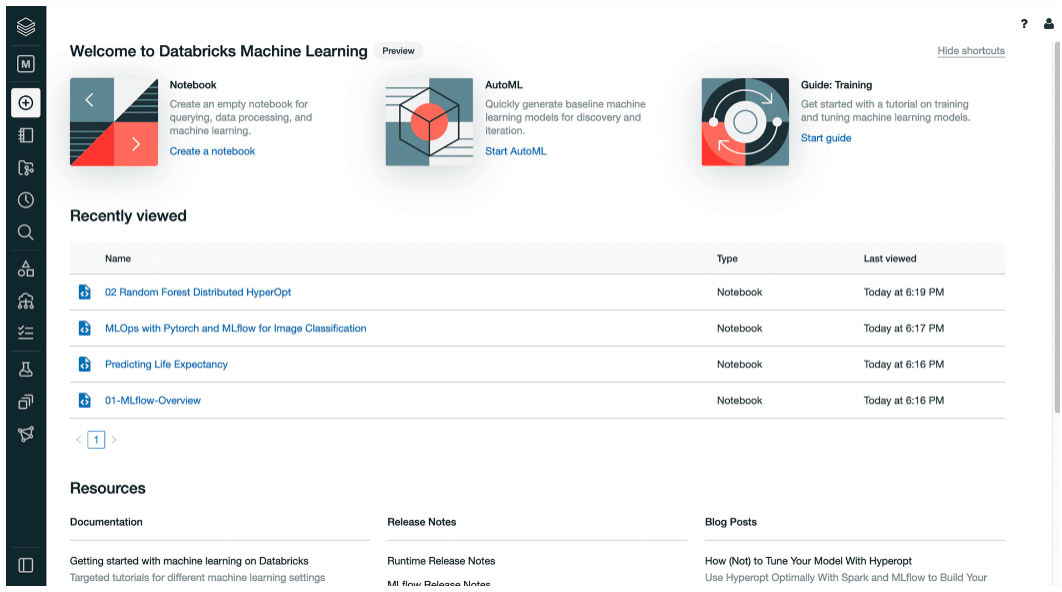Click notebook icon beside 02 Random Forest row
Screen dimensions: 1062x592
[85, 292]
